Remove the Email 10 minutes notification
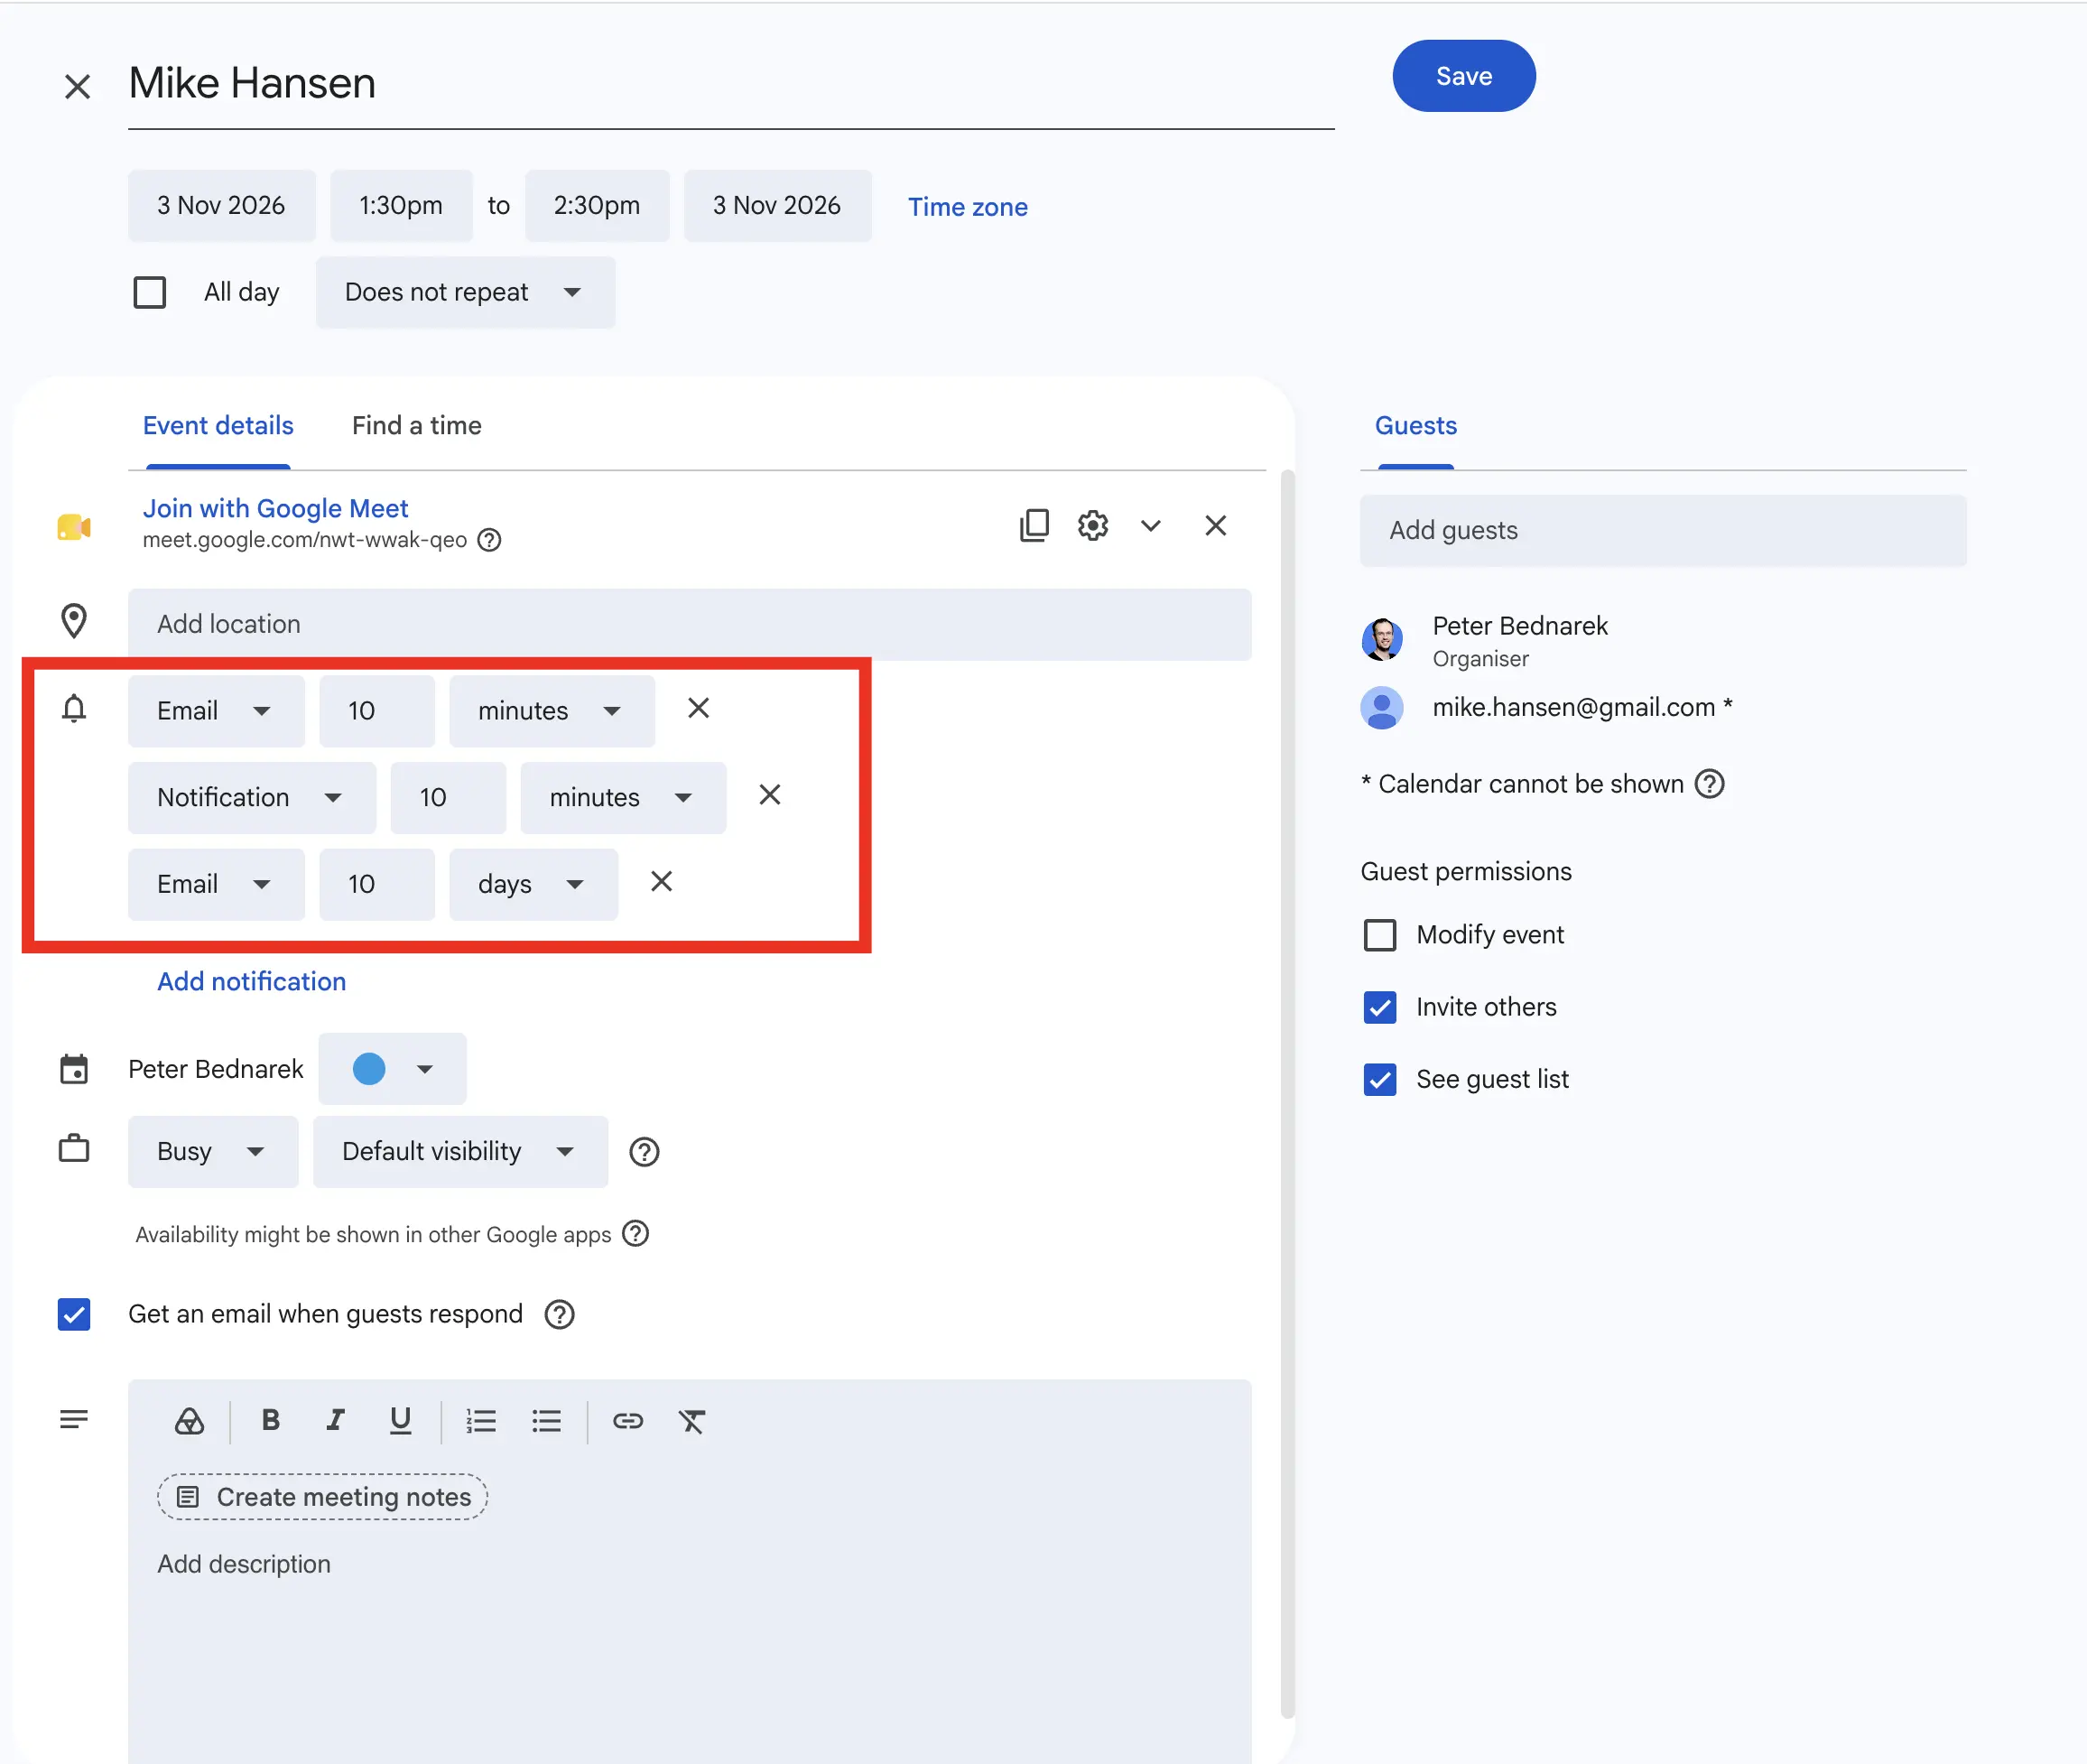The width and height of the screenshot is (2087, 1764). pyautogui.click(x=698, y=708)
